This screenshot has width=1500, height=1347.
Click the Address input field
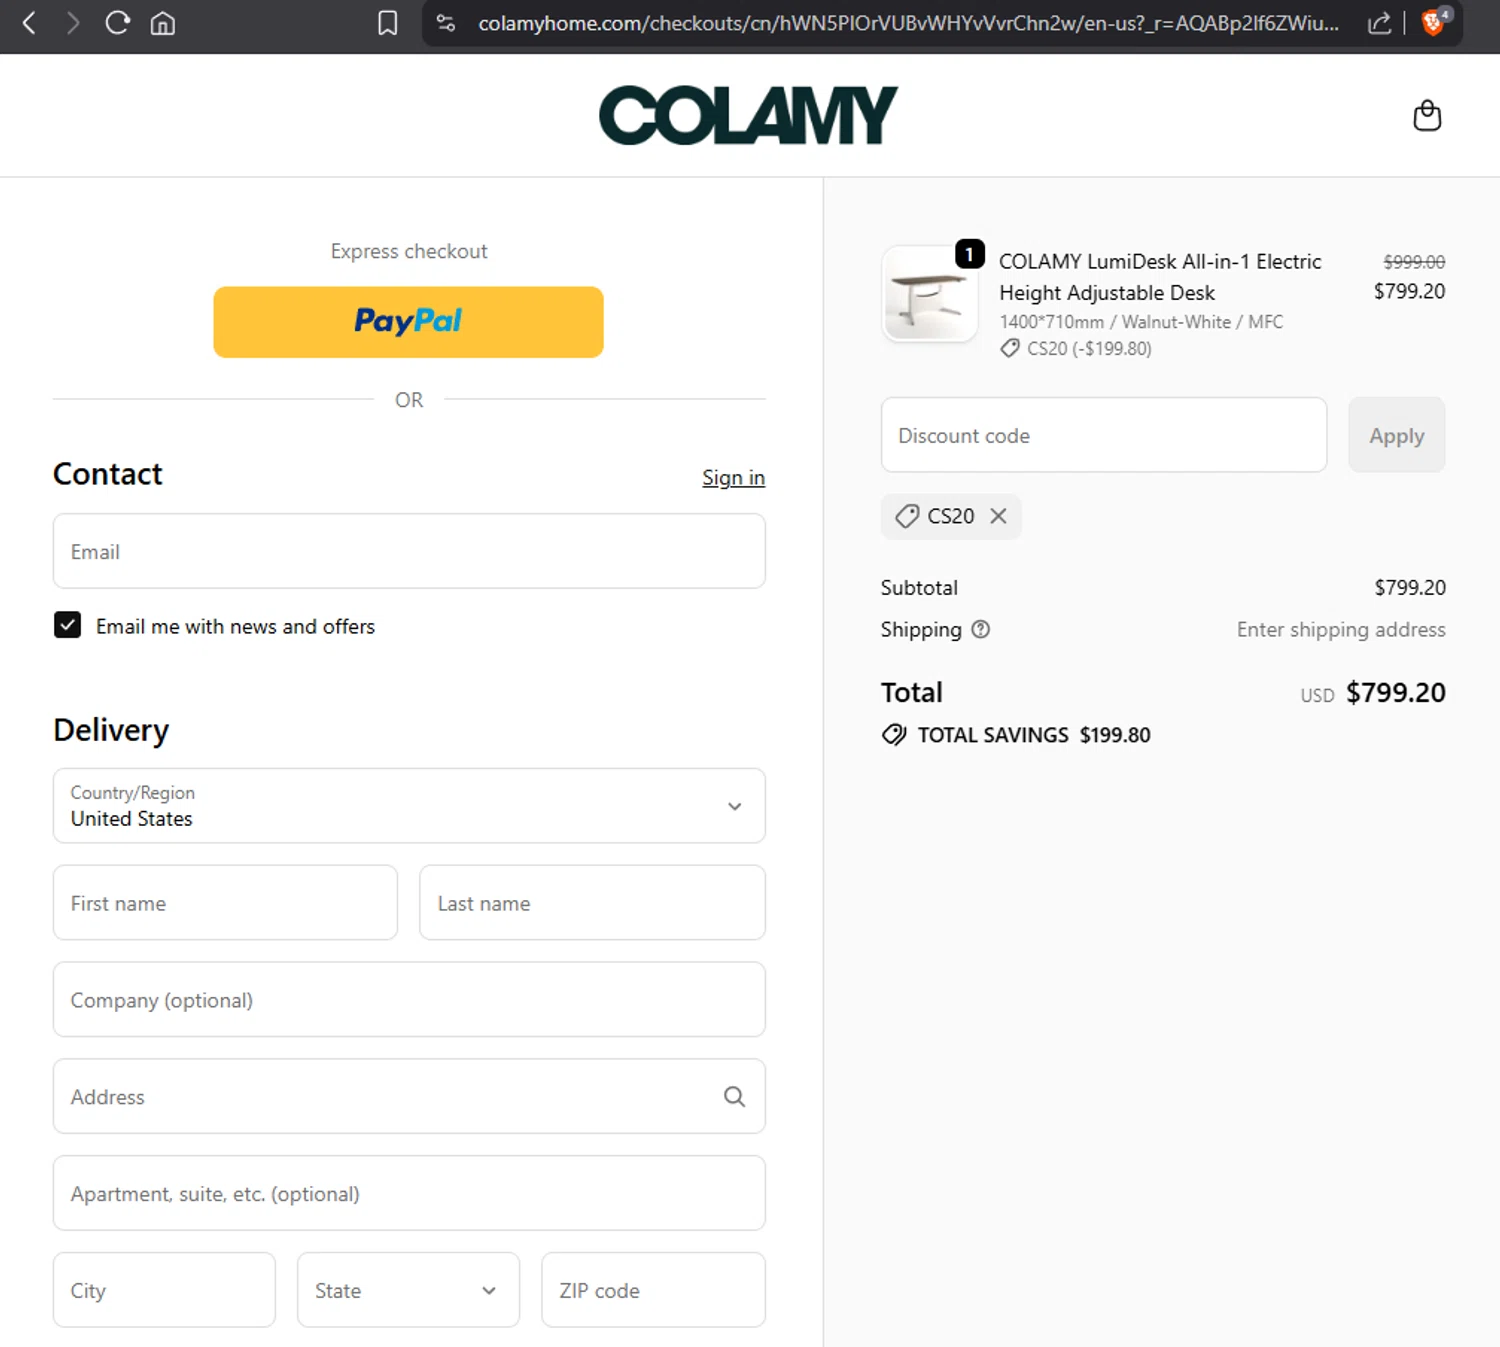point(409,1097)
